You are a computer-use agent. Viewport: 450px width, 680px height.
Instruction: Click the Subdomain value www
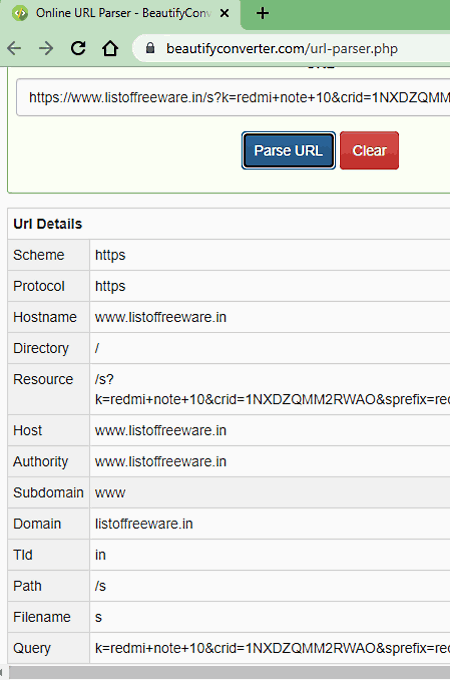110,493
